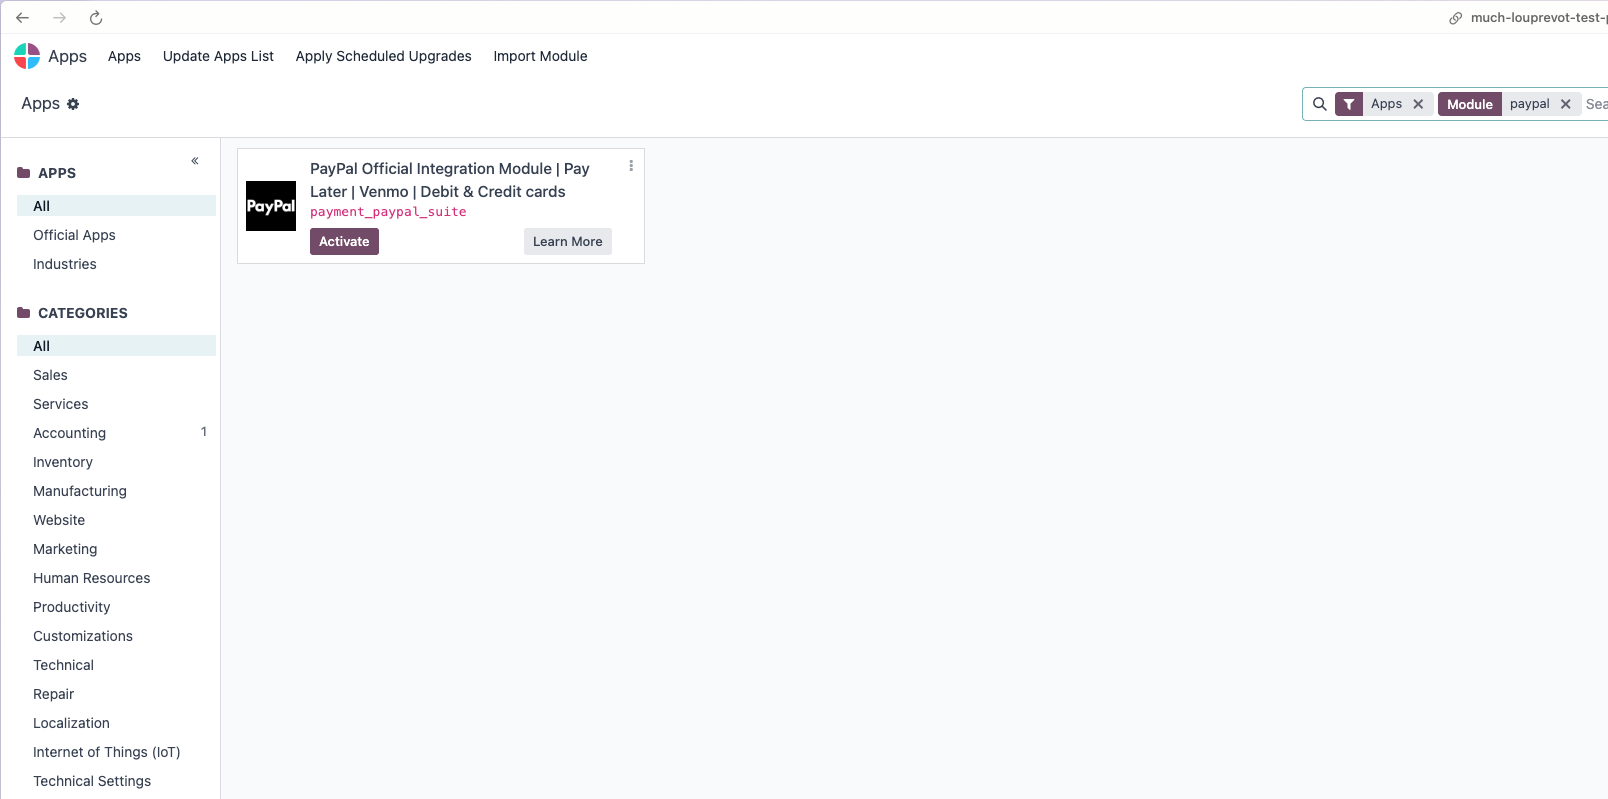
Task: Select the Accounting category
Action: coord(69,433)
